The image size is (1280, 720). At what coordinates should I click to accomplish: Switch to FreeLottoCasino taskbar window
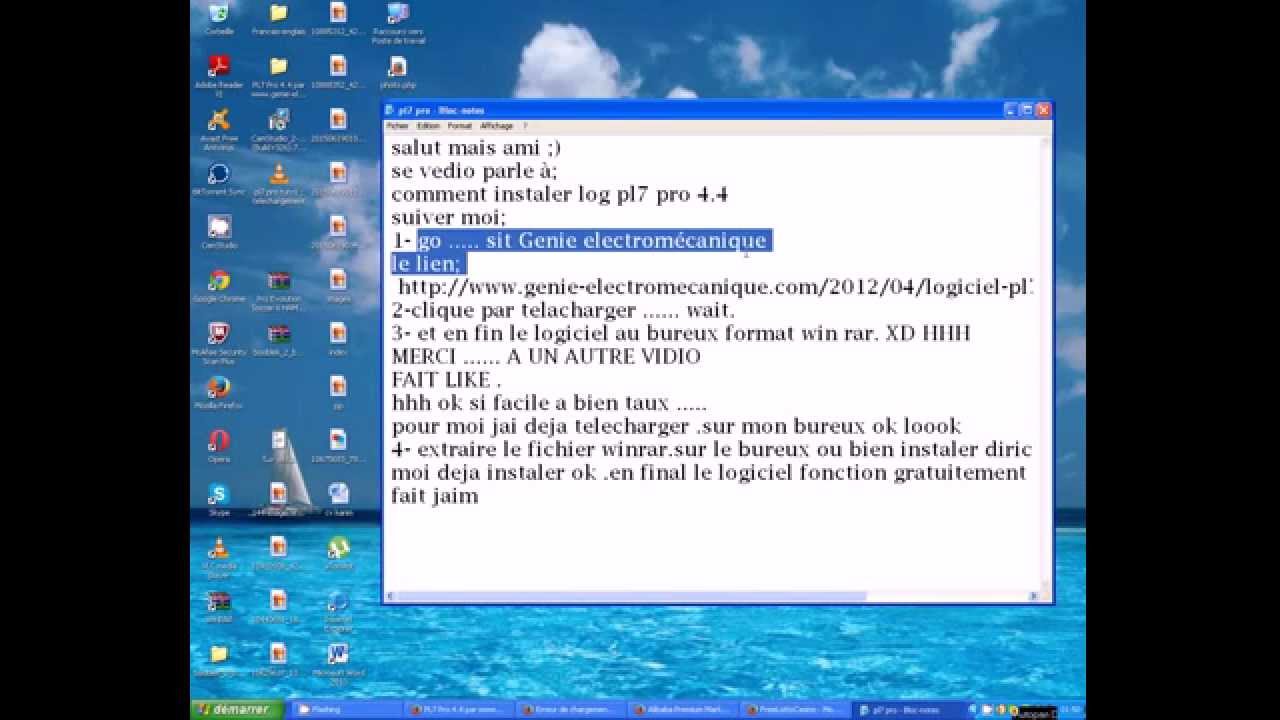point(794,709)
